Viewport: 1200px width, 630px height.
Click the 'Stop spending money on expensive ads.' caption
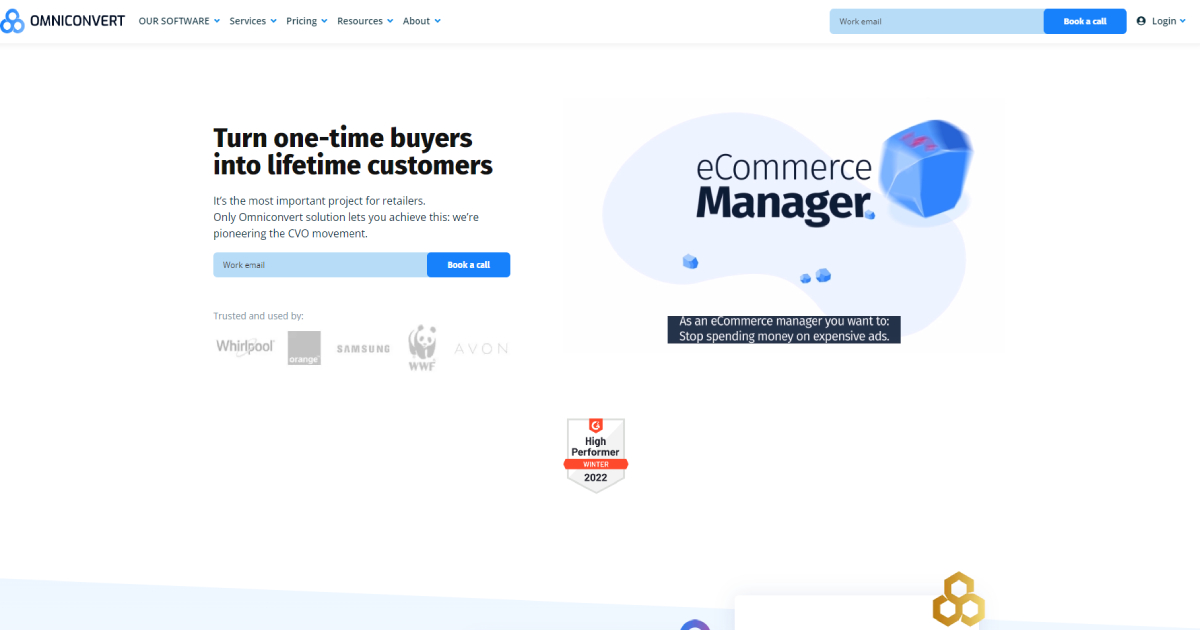(x=784, y=336)
